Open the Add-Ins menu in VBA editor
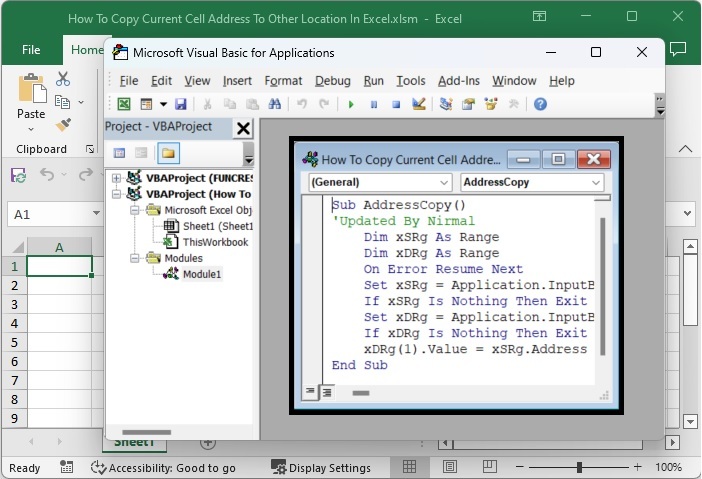 tap(459, 81)
